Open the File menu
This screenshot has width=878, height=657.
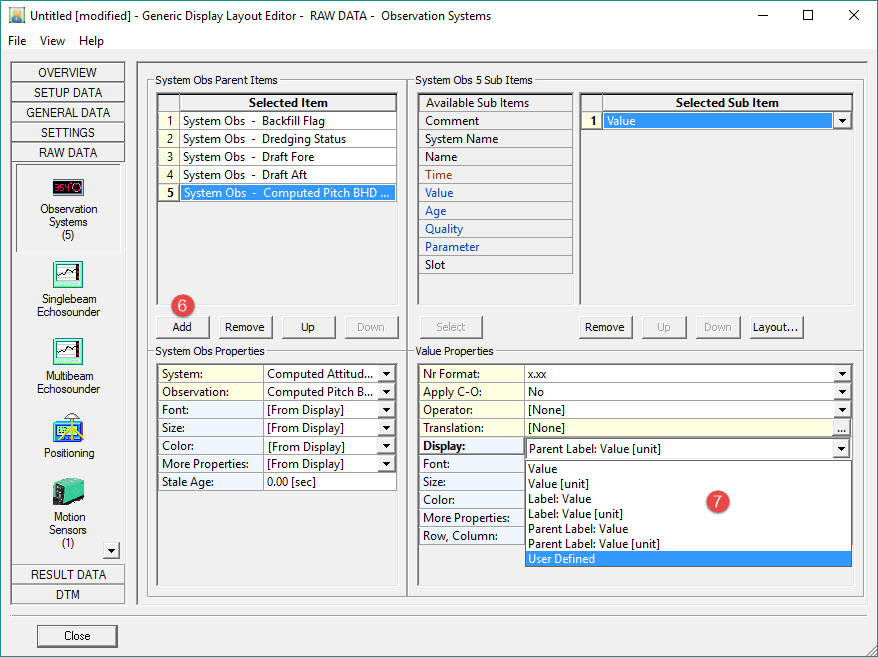(17, 41)
